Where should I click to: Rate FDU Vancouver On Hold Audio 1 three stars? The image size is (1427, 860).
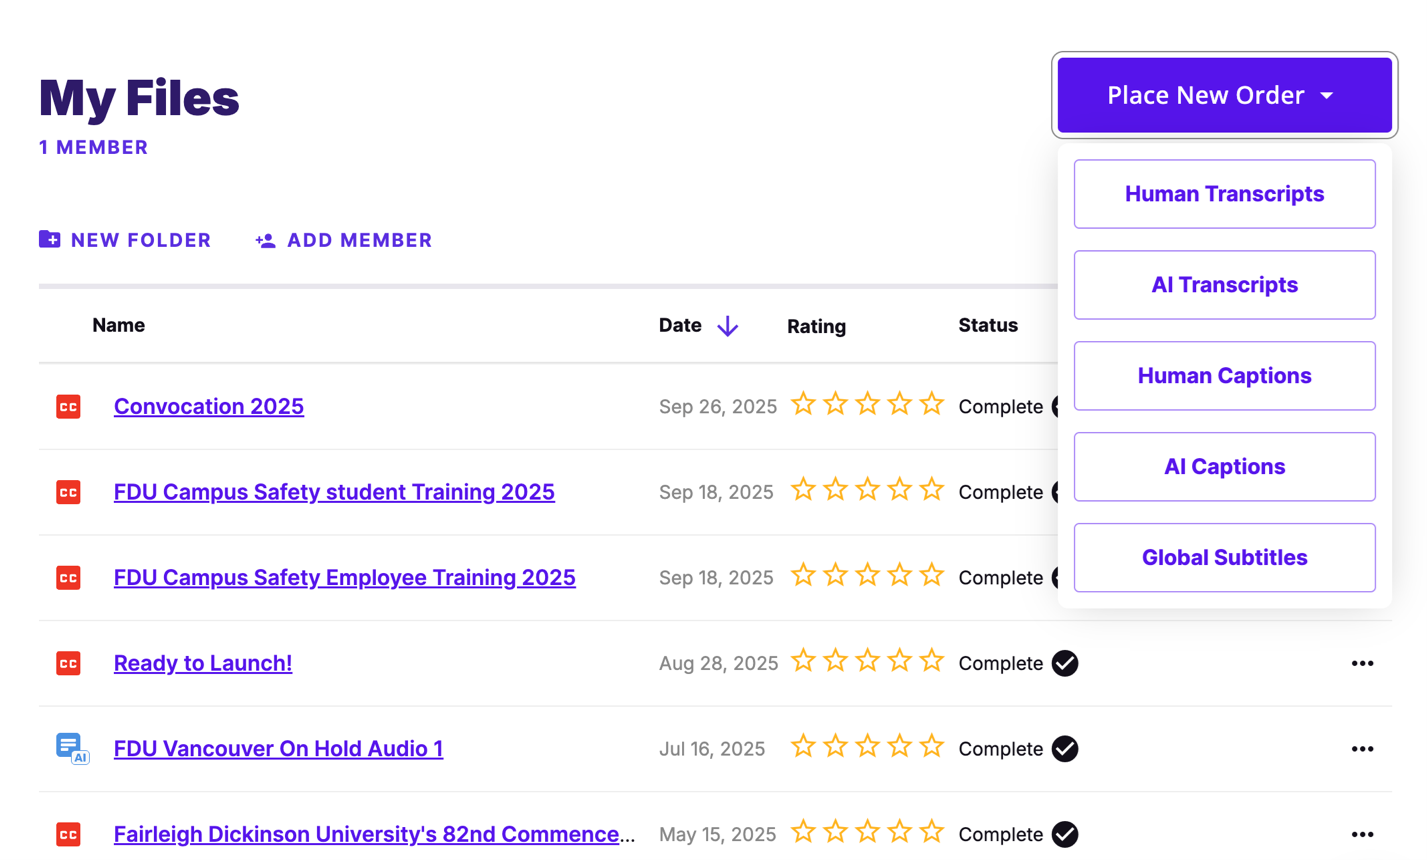(x=867, y=746)
